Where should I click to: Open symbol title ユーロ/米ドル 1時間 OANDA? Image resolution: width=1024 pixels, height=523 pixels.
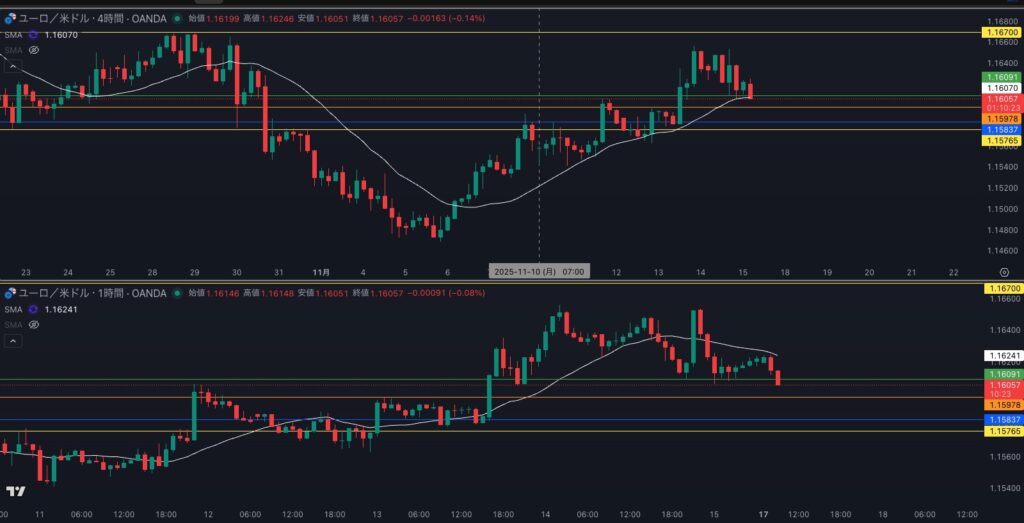click(x=92, y=293)
